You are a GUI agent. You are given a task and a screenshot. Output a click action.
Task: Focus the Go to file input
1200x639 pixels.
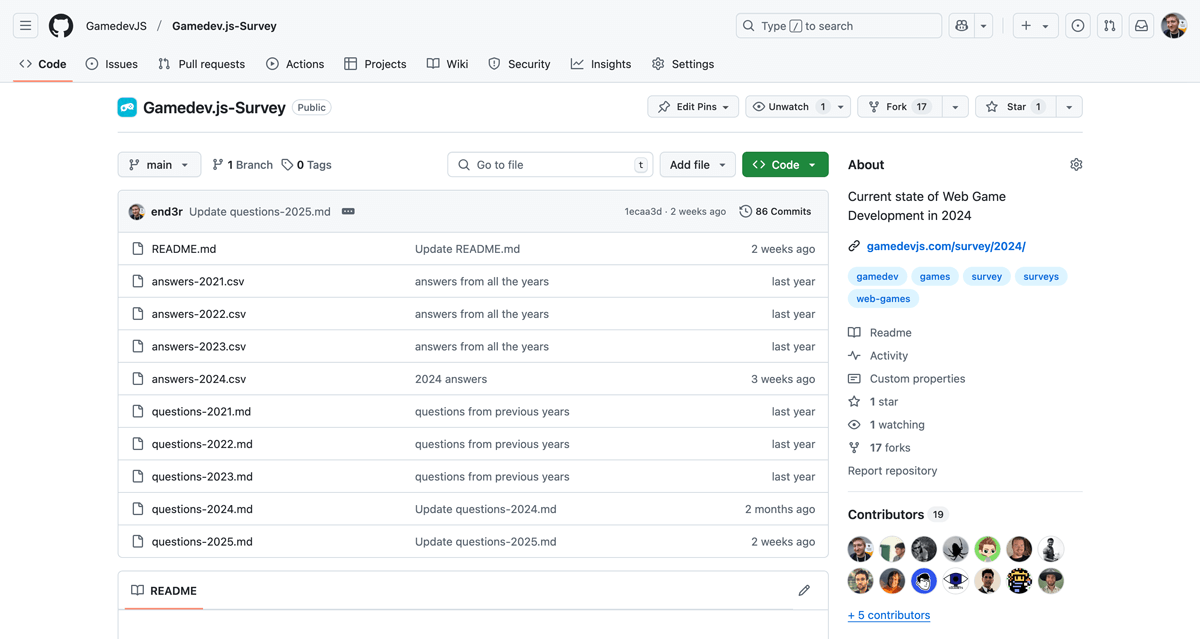click(550, 165)
